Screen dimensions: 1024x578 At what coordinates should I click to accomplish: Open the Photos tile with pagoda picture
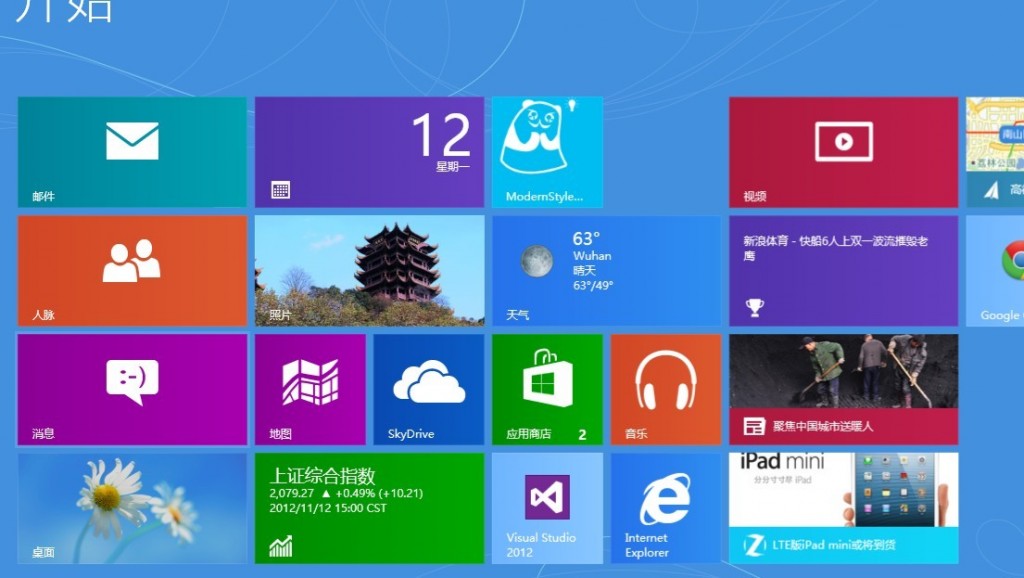click(x=369, y=270)
